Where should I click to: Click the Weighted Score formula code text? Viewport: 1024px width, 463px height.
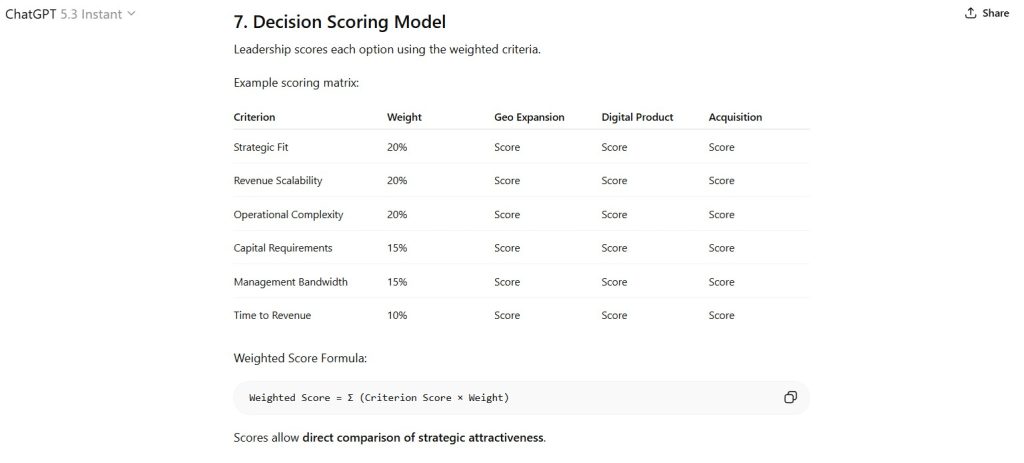[379, 397]
